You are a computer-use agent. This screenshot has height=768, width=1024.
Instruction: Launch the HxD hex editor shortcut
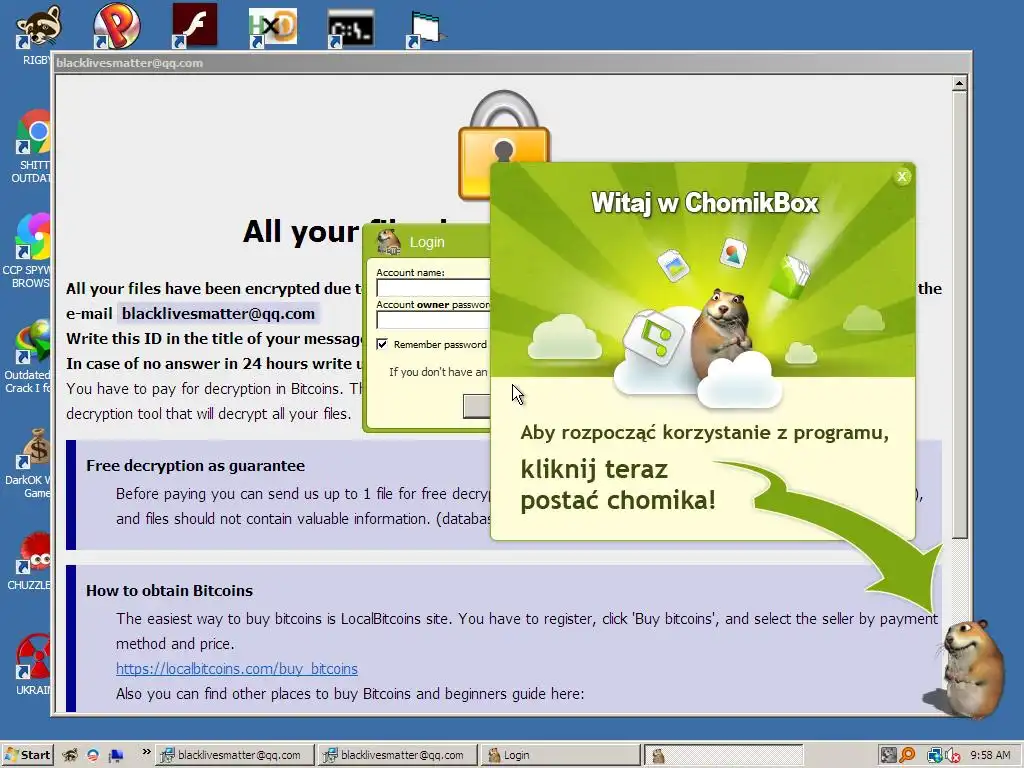(273, 27)
